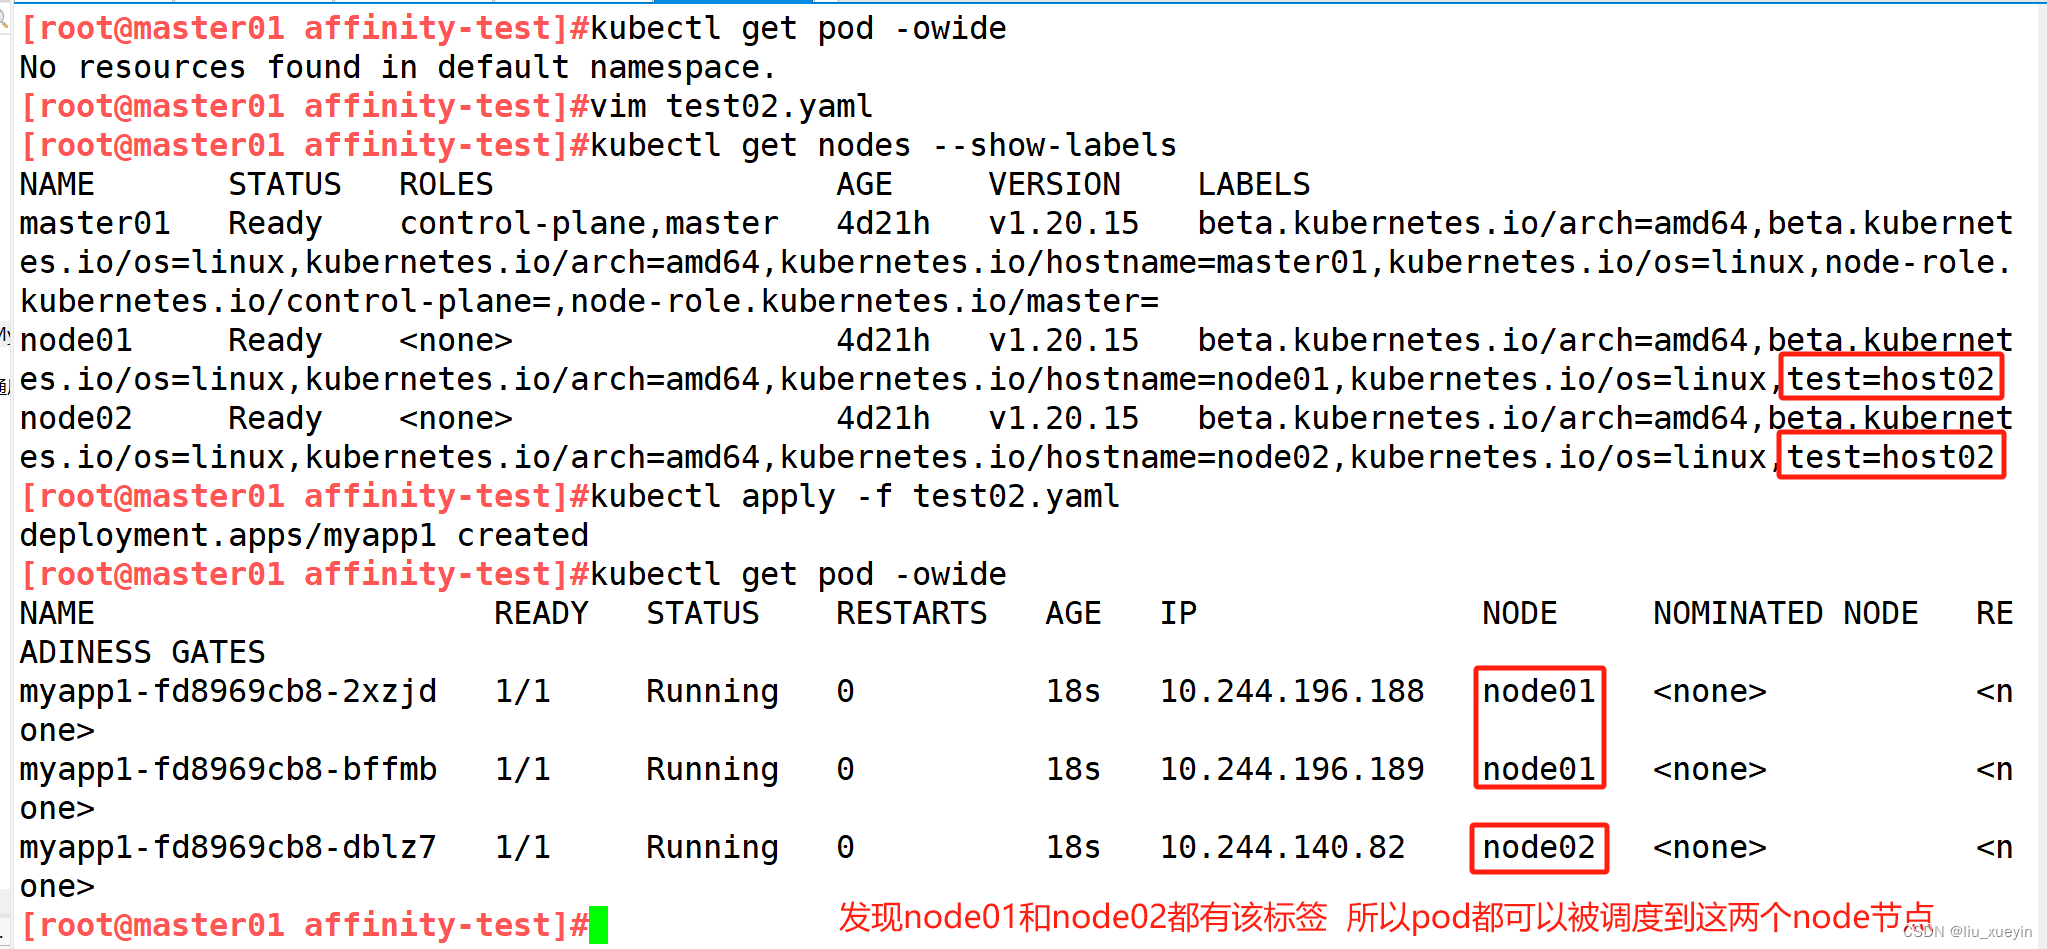
Task: Click the LABELS column header
Action: coord(1254,184)
